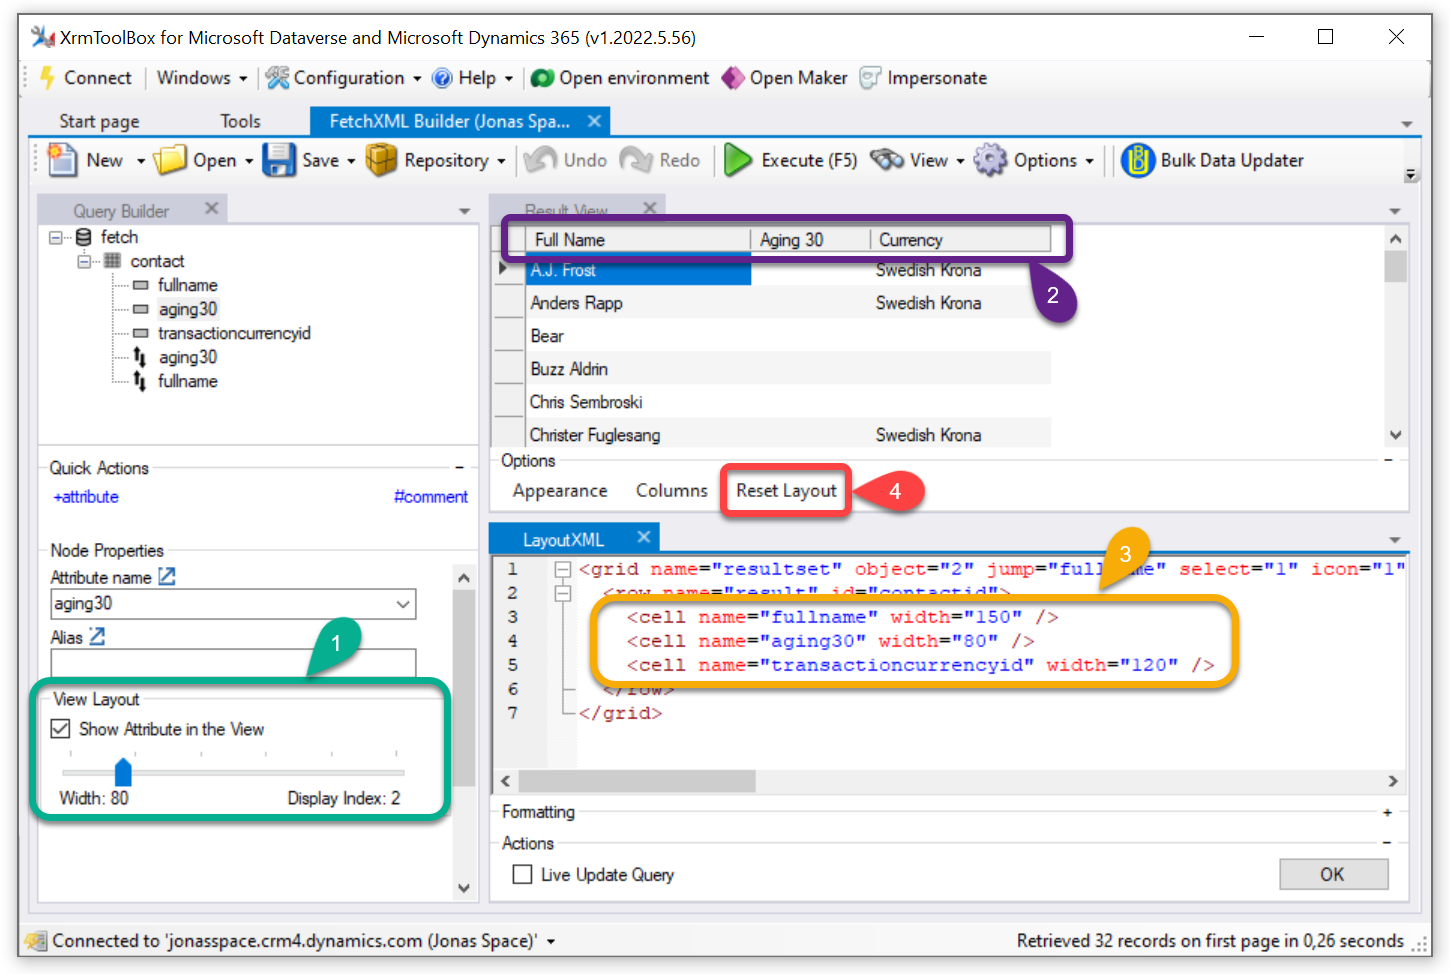Click the New document icon
Viewport: 1450px width, 974px height.
coord(62,160)
